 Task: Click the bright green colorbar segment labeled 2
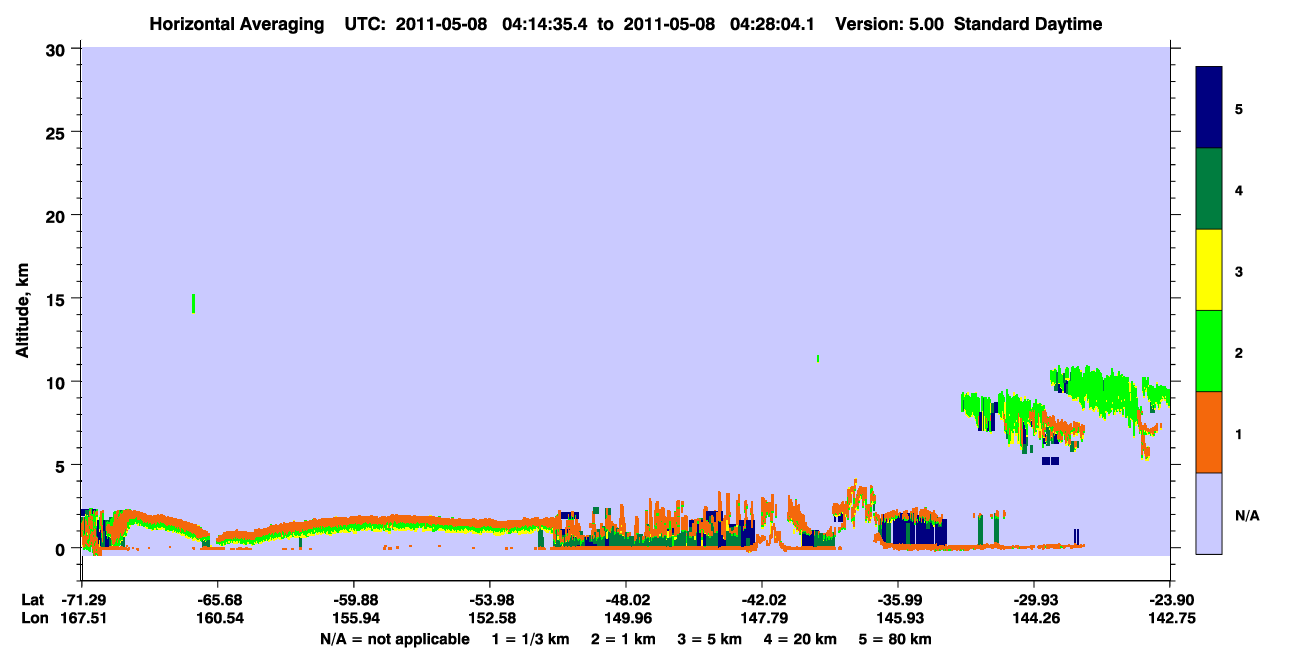coord(1209,351)
